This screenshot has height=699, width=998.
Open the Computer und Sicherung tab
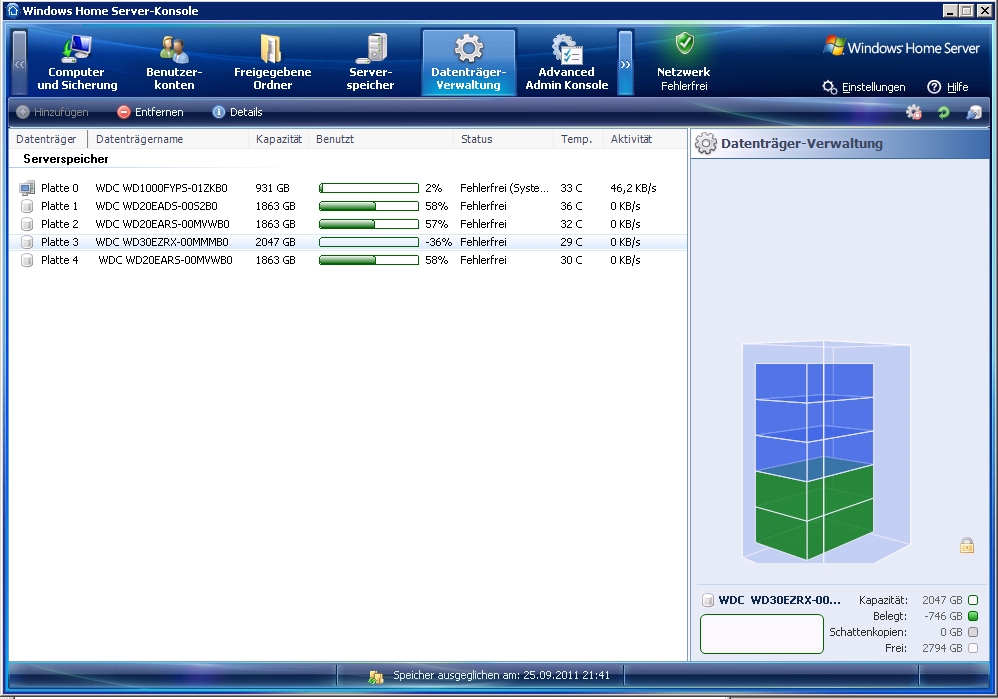coord(77,63)
